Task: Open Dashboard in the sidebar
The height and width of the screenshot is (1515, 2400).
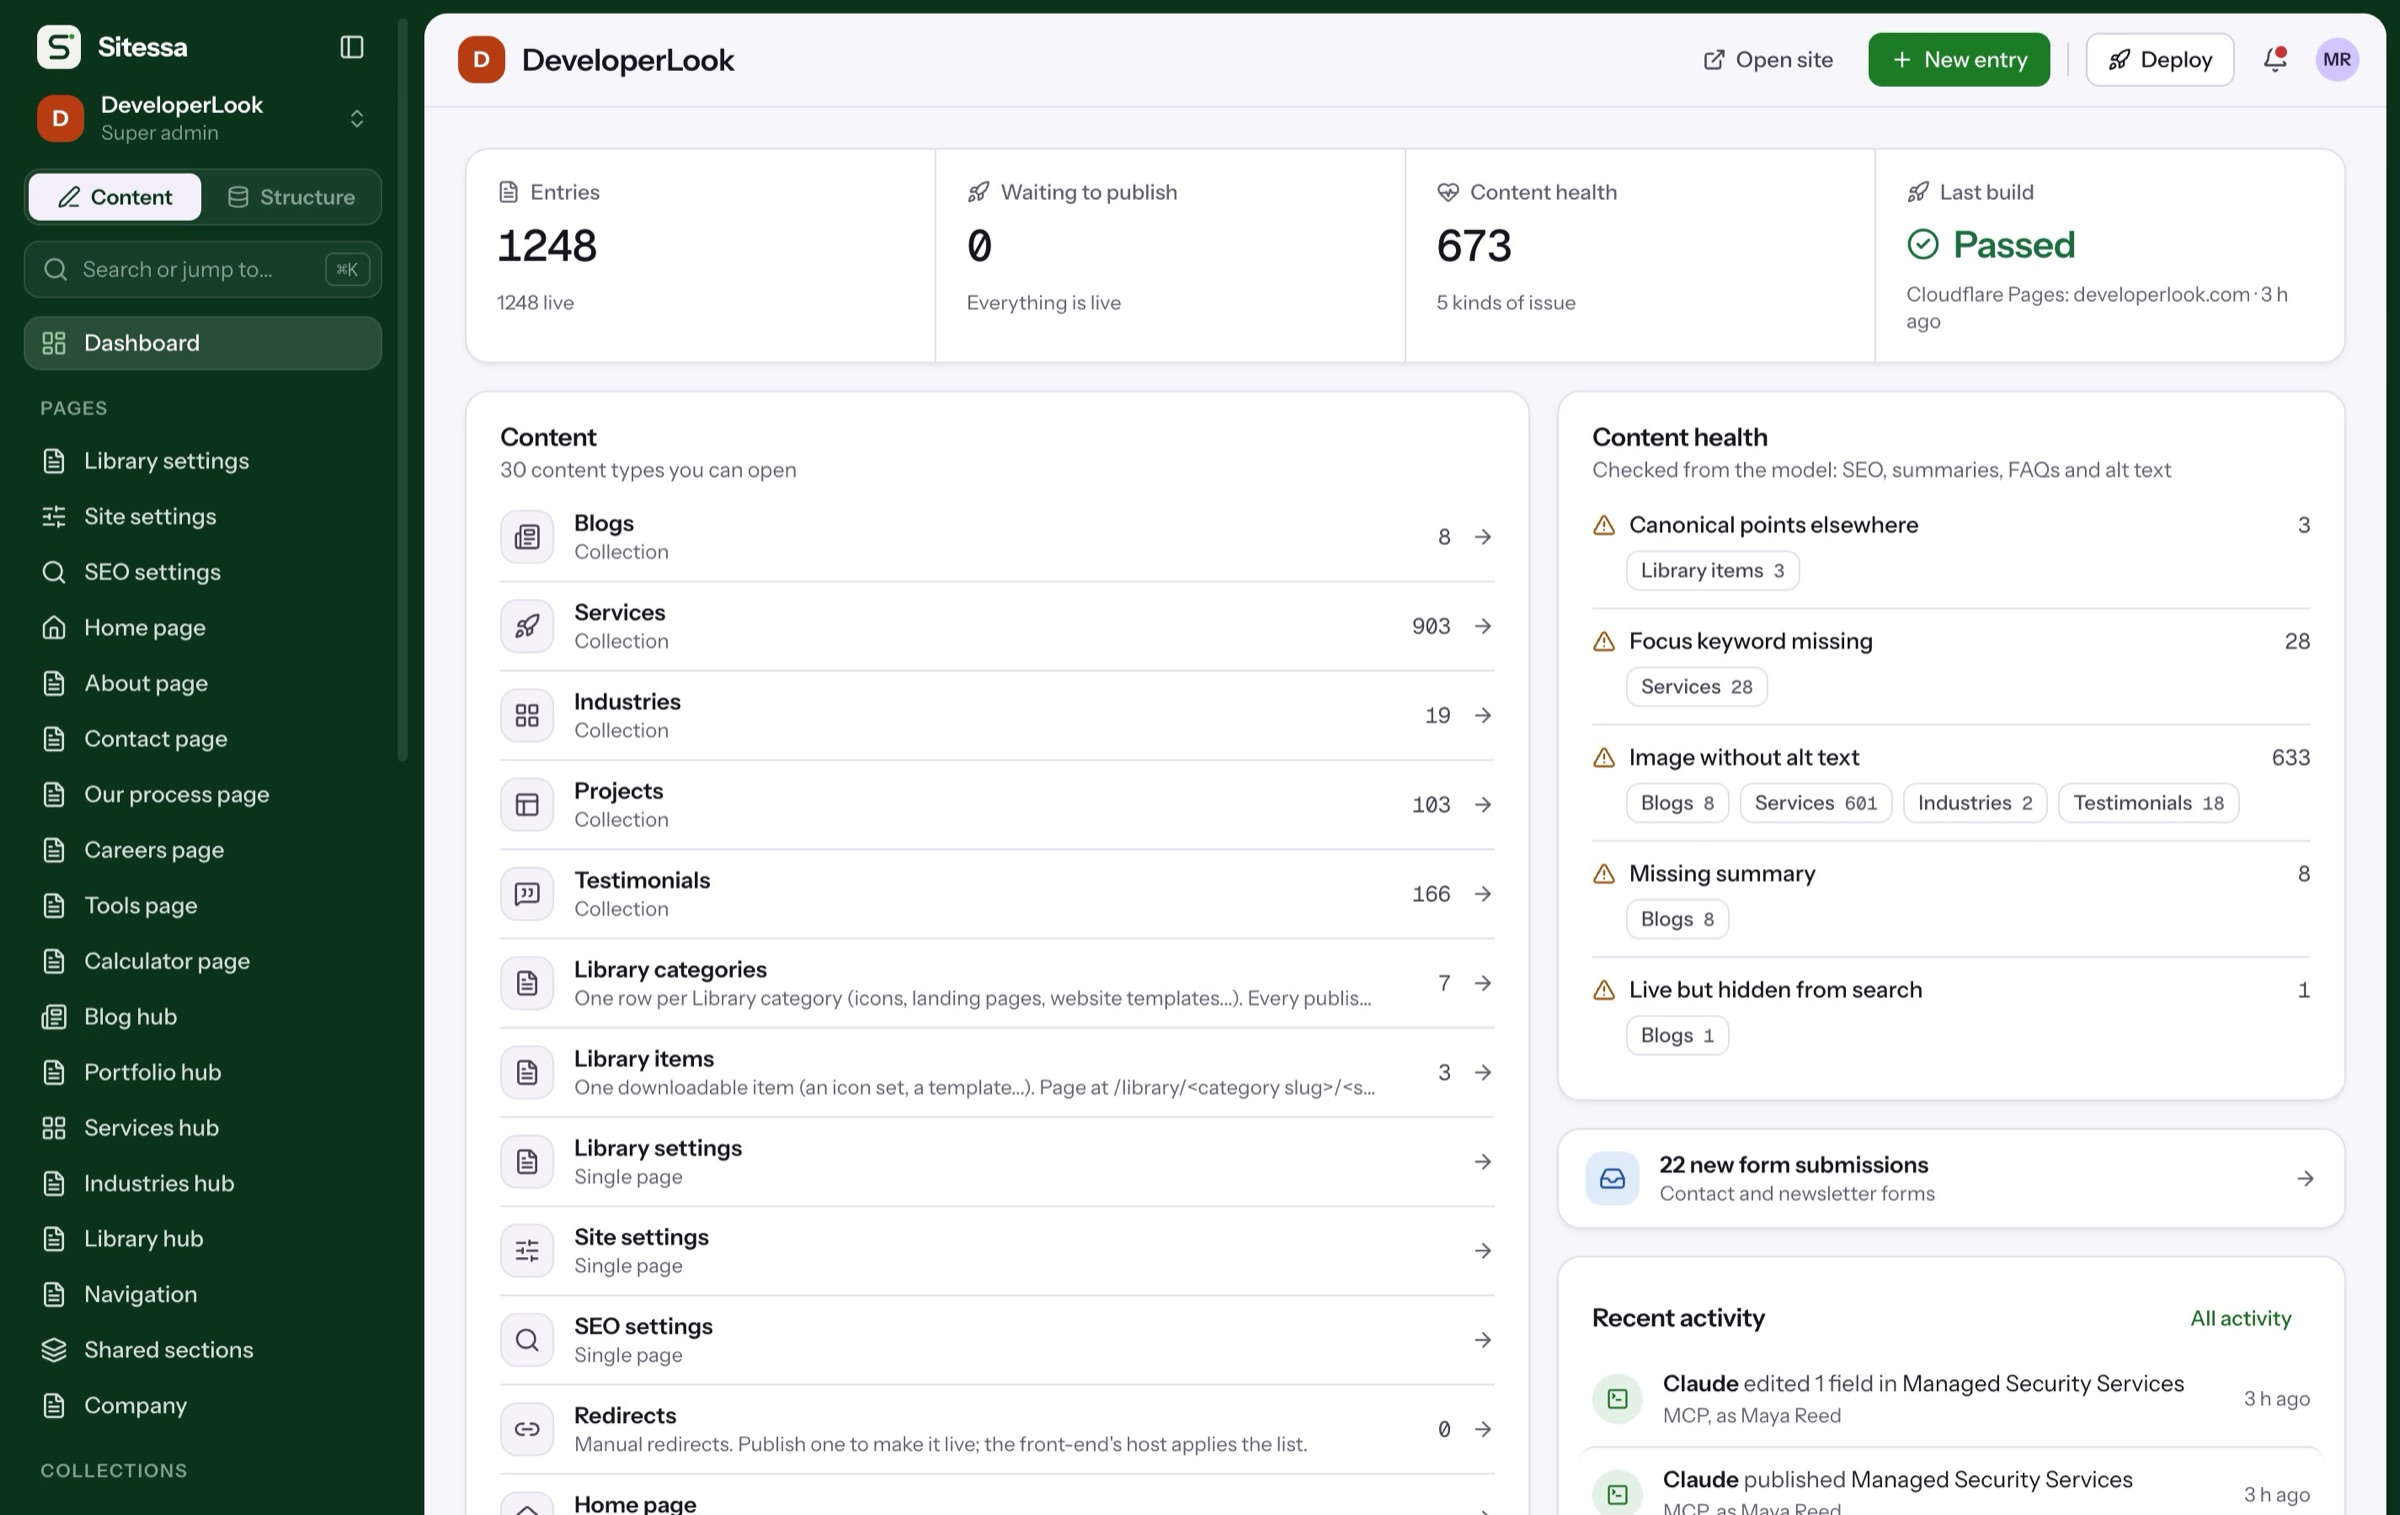Action: point(203,343)
